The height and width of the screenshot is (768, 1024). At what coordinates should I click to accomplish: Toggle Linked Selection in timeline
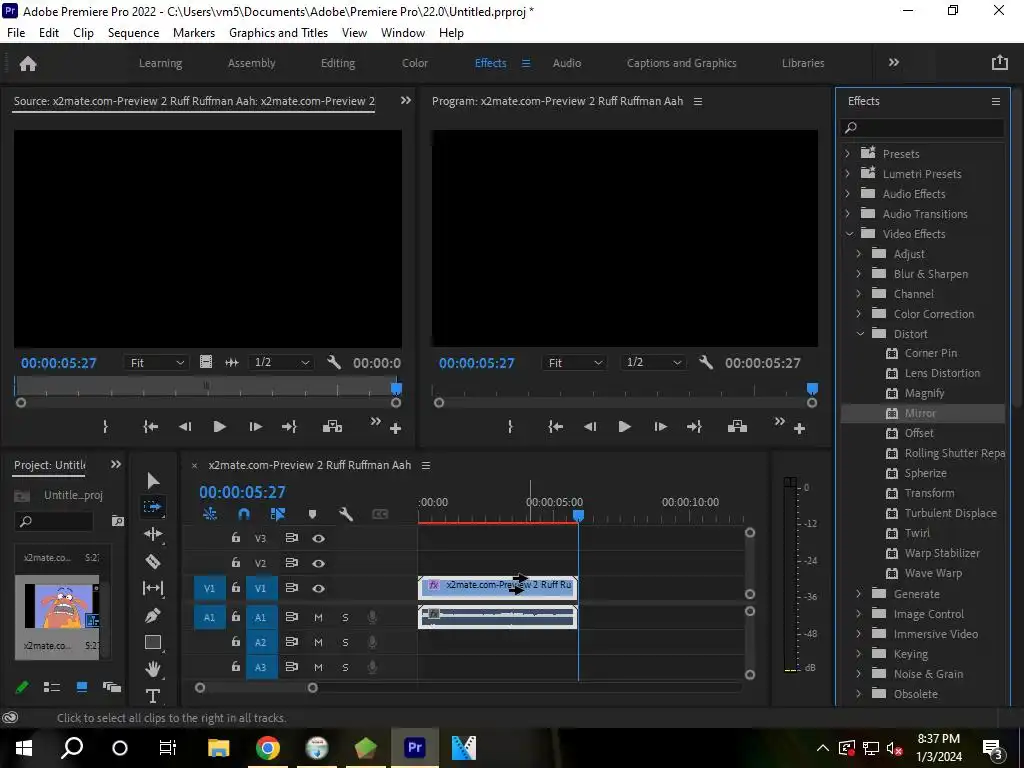click(x=278, y=515)
